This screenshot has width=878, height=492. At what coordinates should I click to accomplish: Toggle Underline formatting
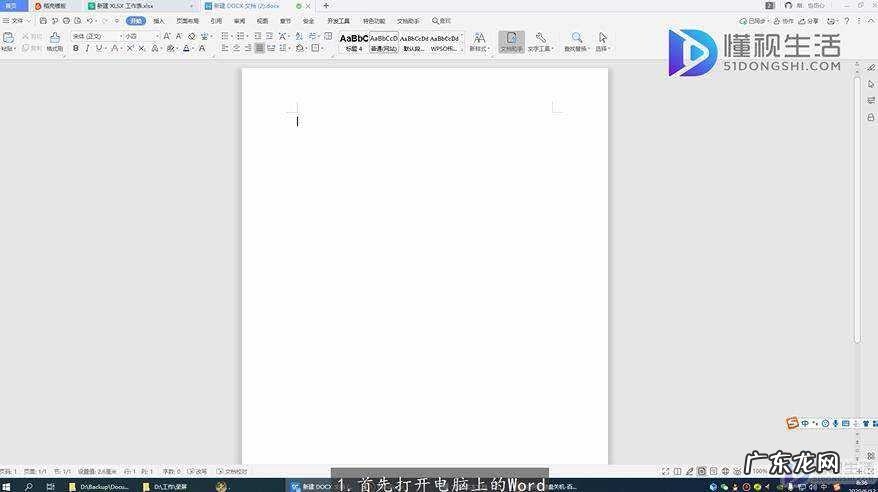(x=99, y=49)
